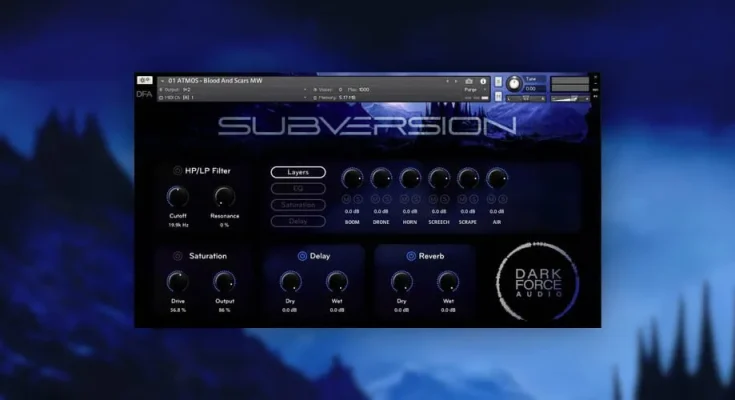Click the Tune knob in header
Viewport: 735px width, 400px height.
coord(513,83)
